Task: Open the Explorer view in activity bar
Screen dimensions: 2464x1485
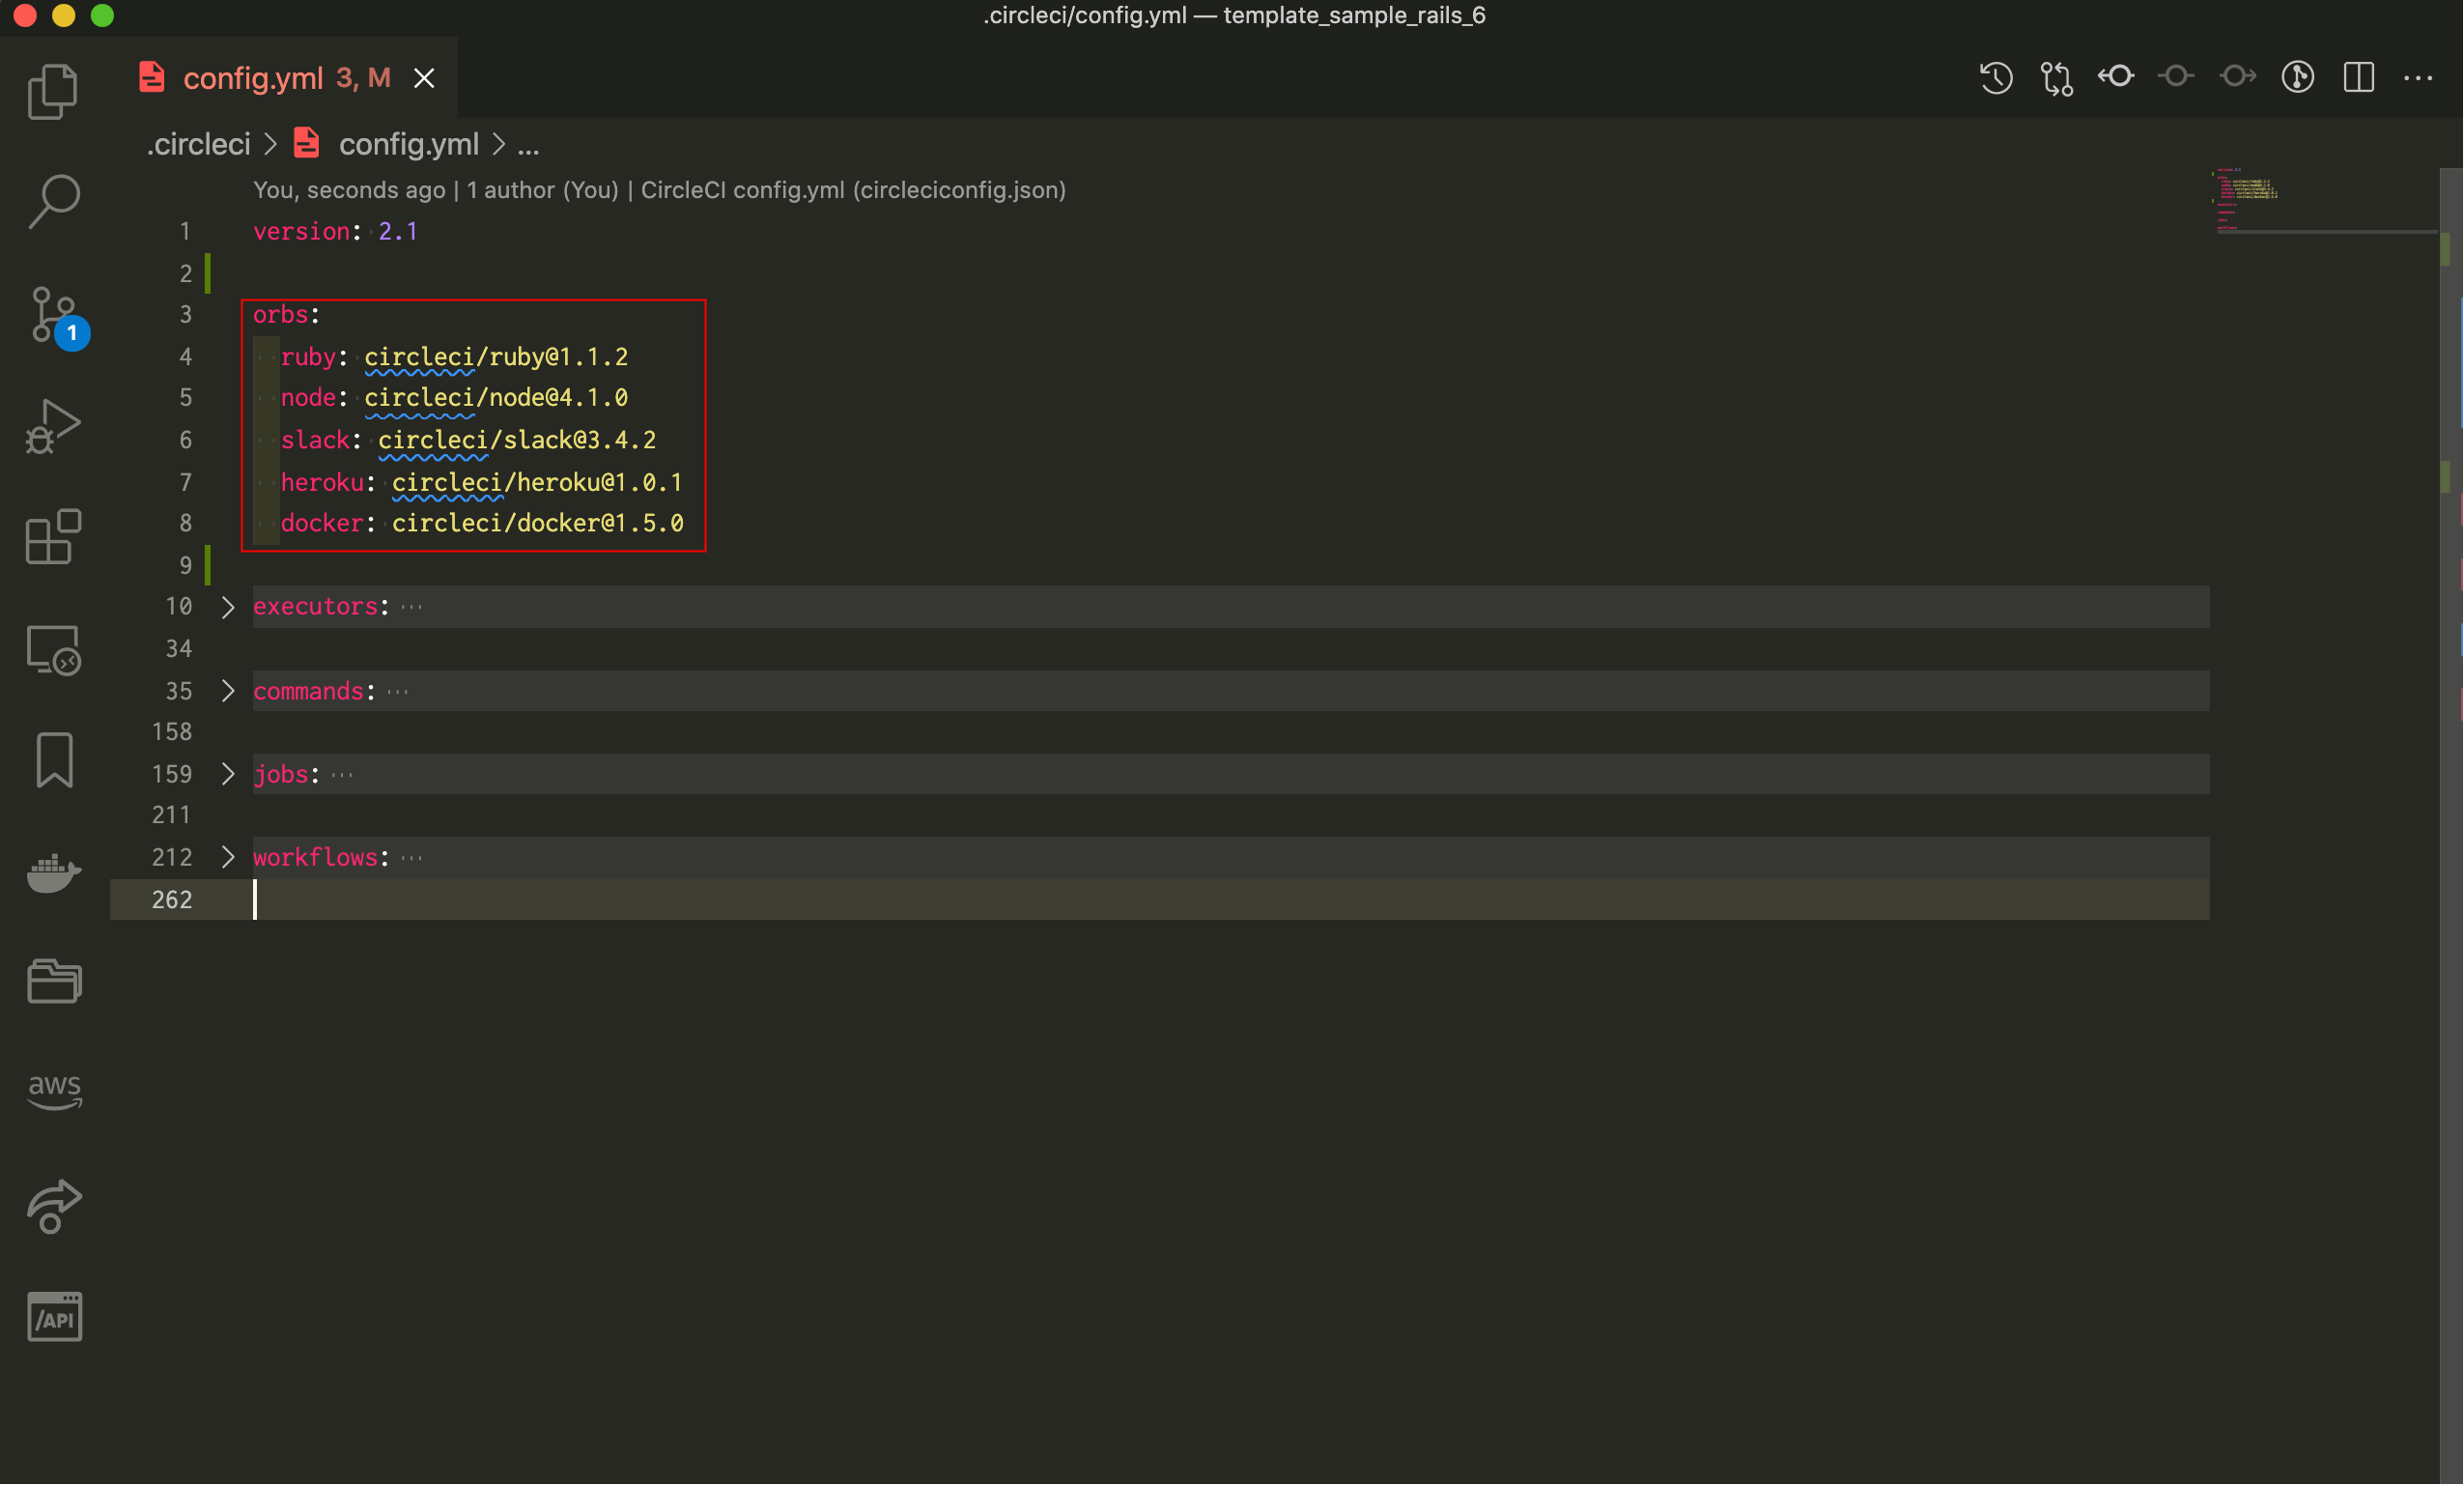Action: 53,92
